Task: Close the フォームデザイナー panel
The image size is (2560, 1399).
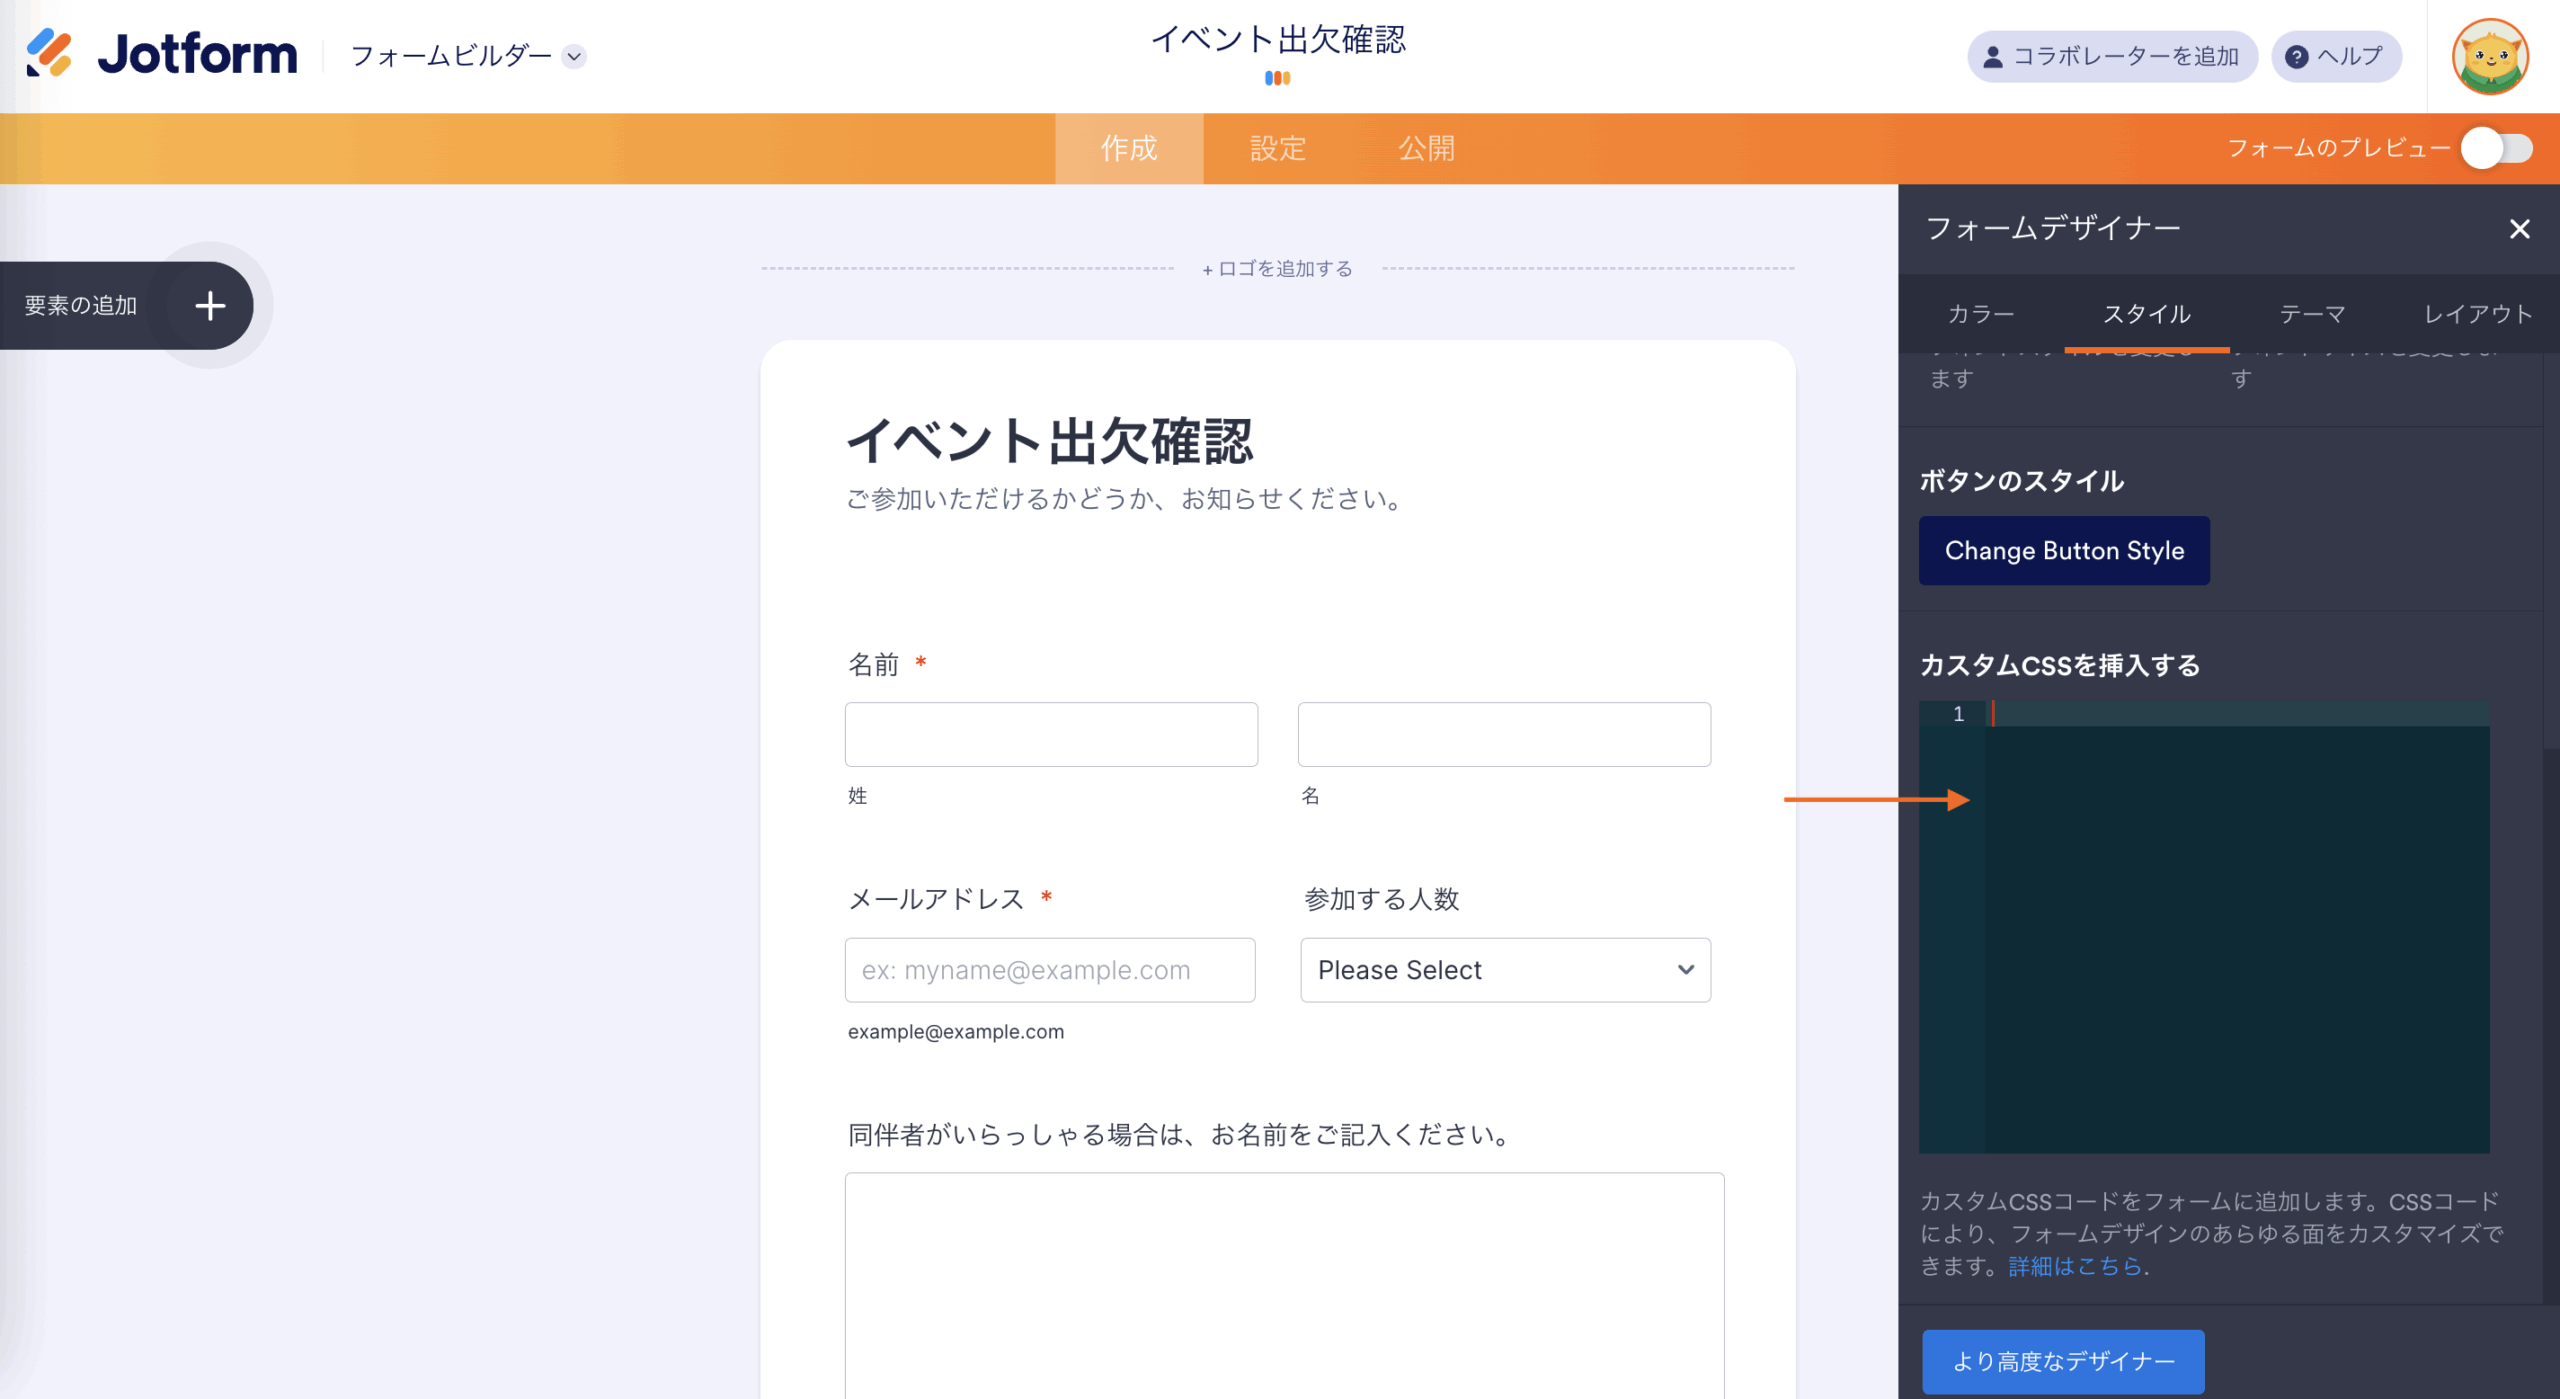Action: [x=2519, y=229]
